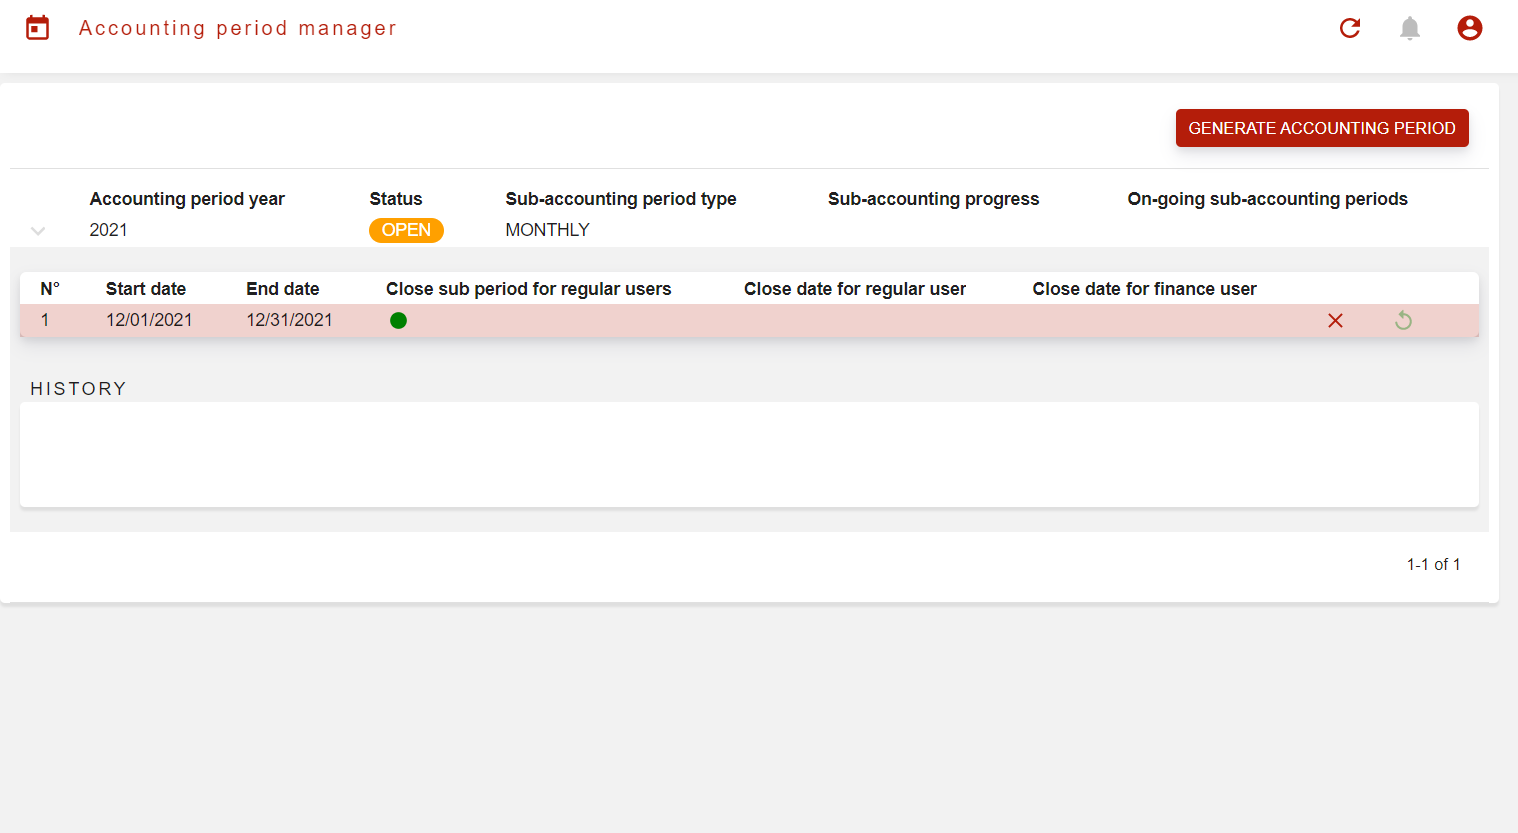Screen dimensions: 1518x833
Task: Click the Sub-accounting progress column header
Action: [x=933, y=199]
